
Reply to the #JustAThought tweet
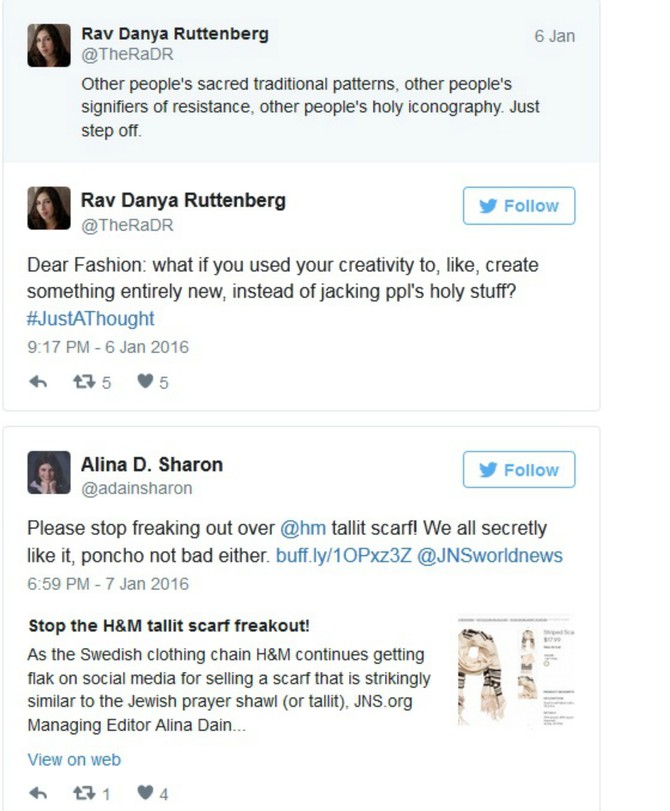coord(38,382)
